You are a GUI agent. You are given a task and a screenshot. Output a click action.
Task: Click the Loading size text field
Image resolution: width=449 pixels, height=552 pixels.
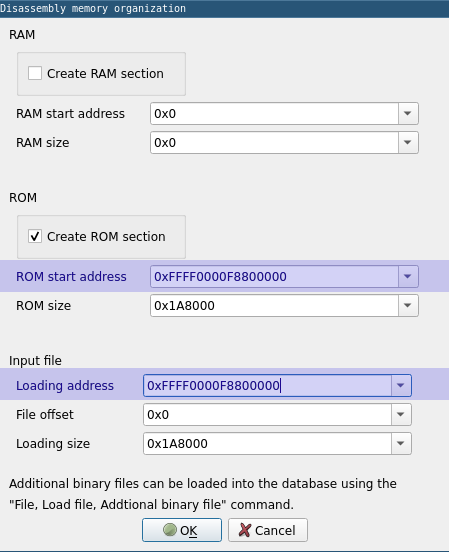[x=267, y=444]
